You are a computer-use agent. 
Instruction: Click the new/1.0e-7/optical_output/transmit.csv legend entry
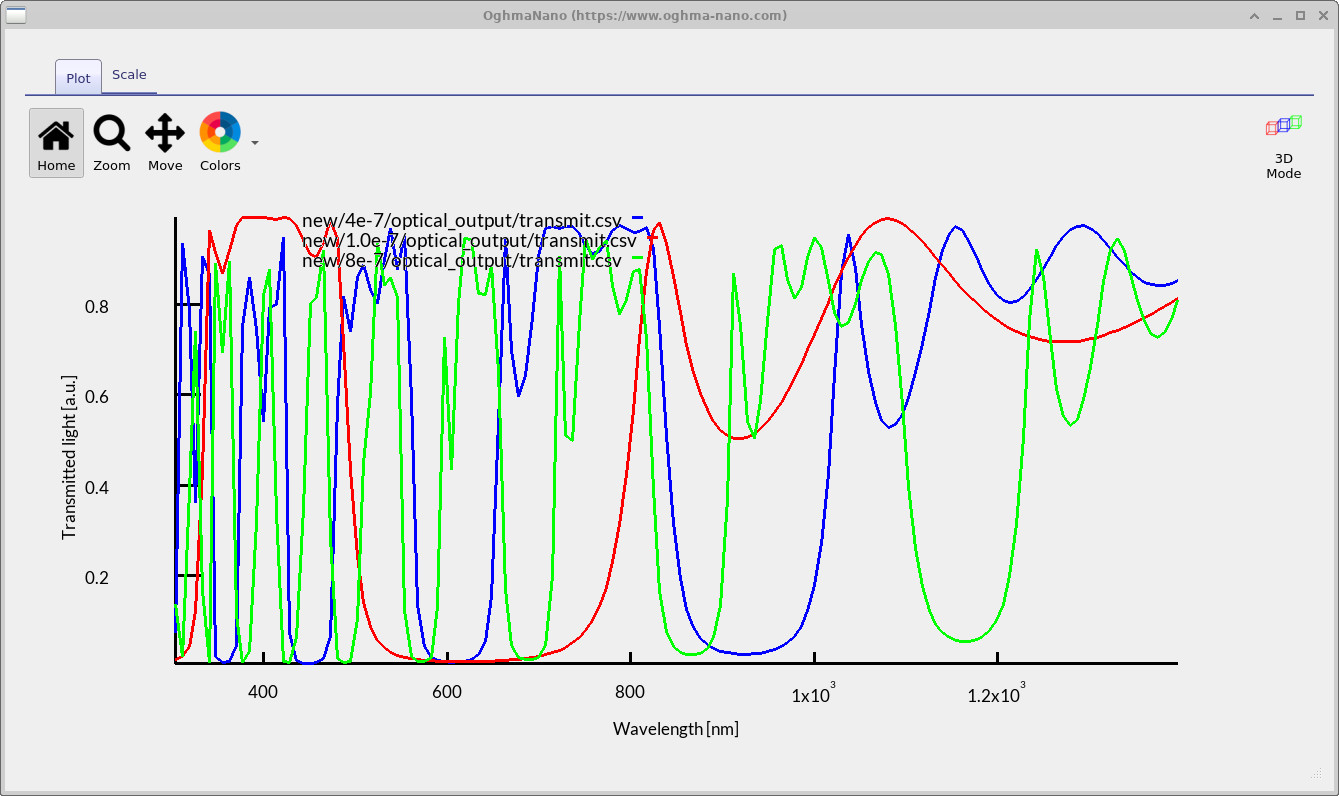[470, 240]
